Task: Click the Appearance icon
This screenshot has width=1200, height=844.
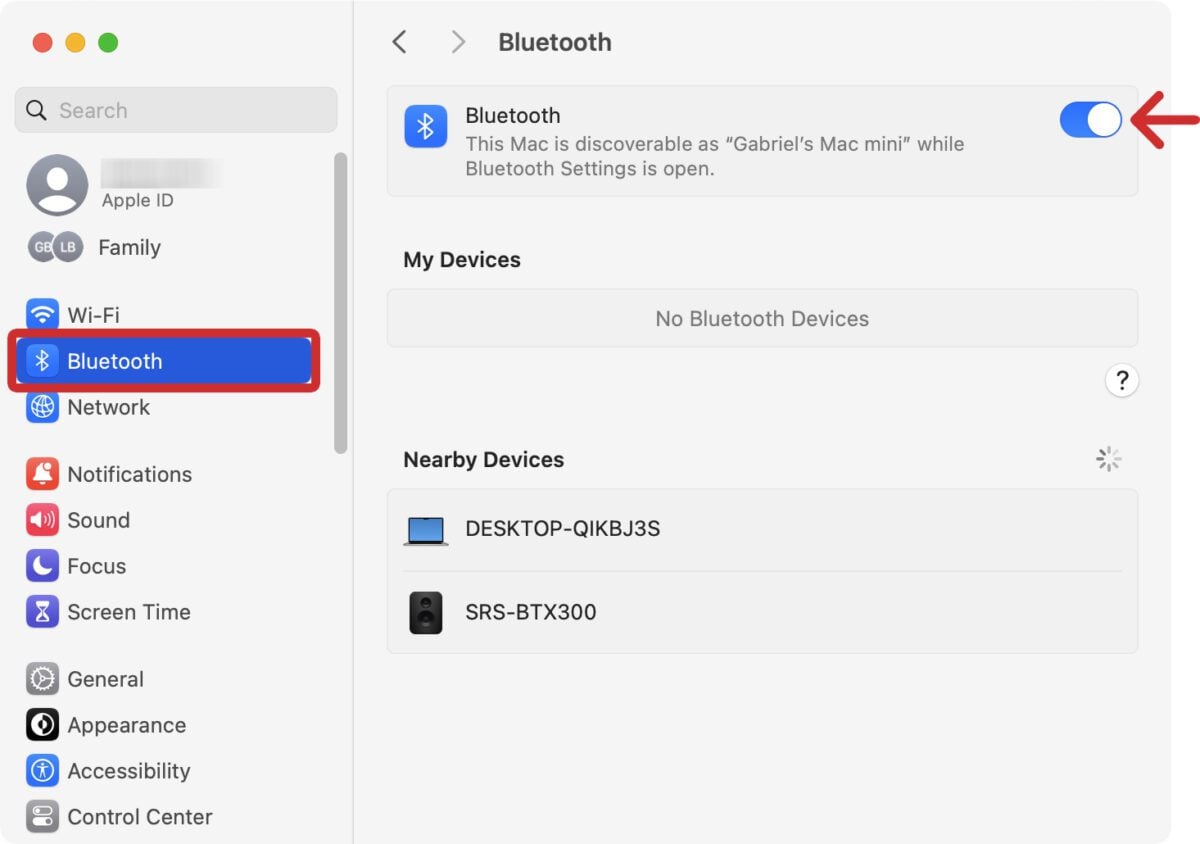Action: (x=42, y=725)
